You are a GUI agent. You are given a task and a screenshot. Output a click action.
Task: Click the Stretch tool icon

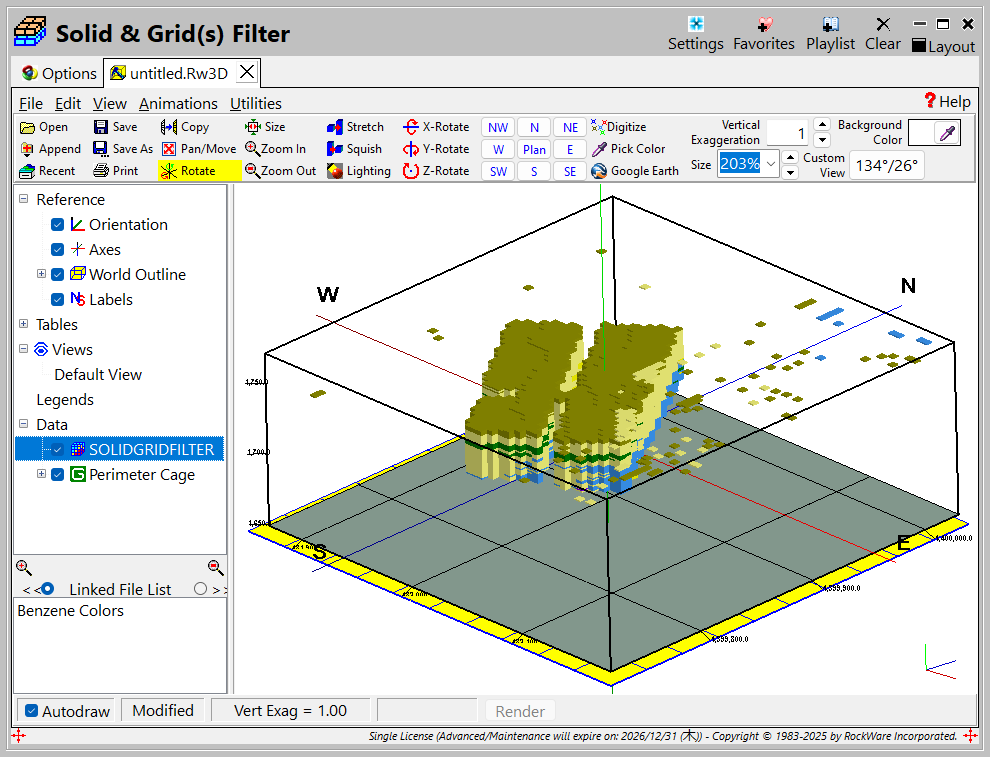[335, 127]
